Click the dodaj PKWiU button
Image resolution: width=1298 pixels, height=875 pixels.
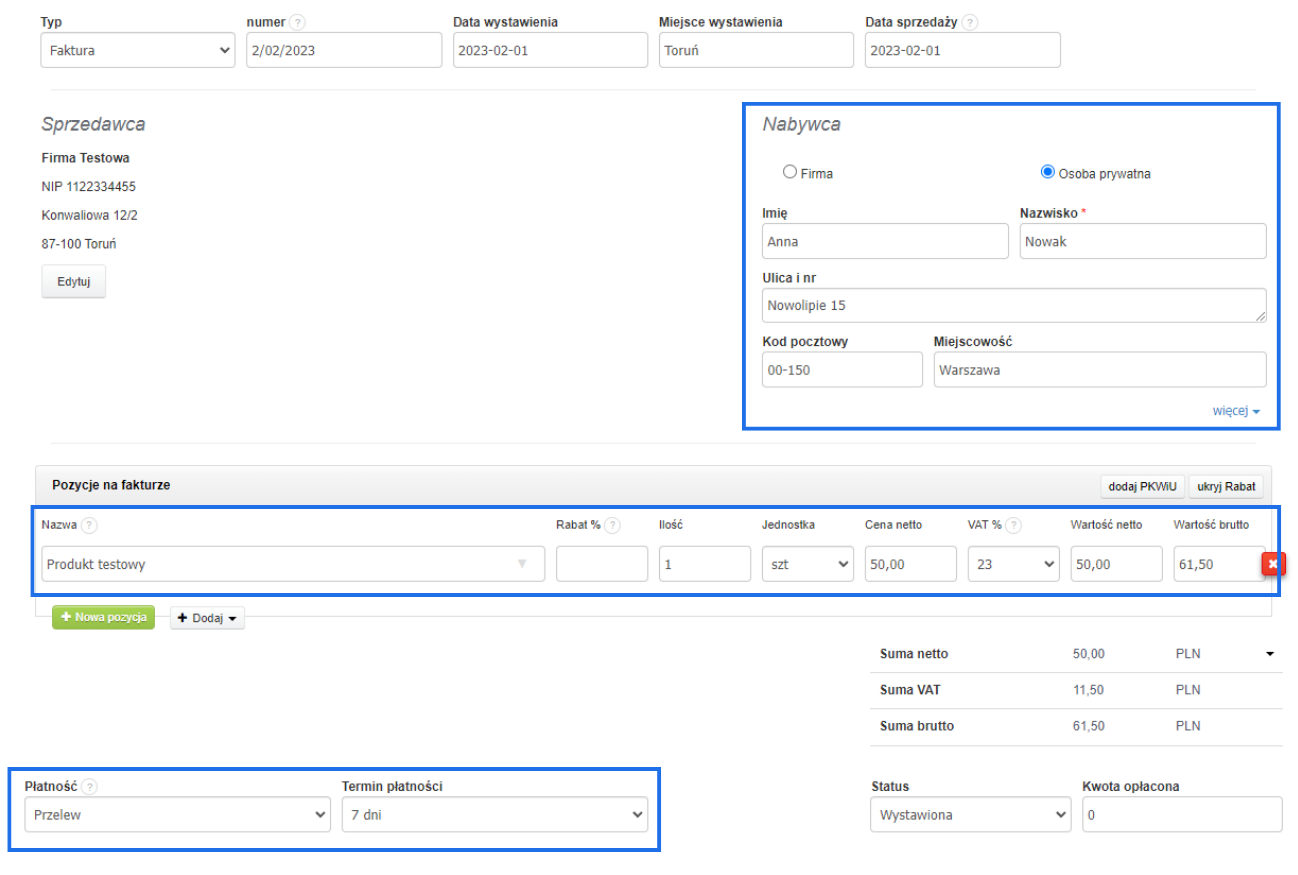pos(1143,487)
